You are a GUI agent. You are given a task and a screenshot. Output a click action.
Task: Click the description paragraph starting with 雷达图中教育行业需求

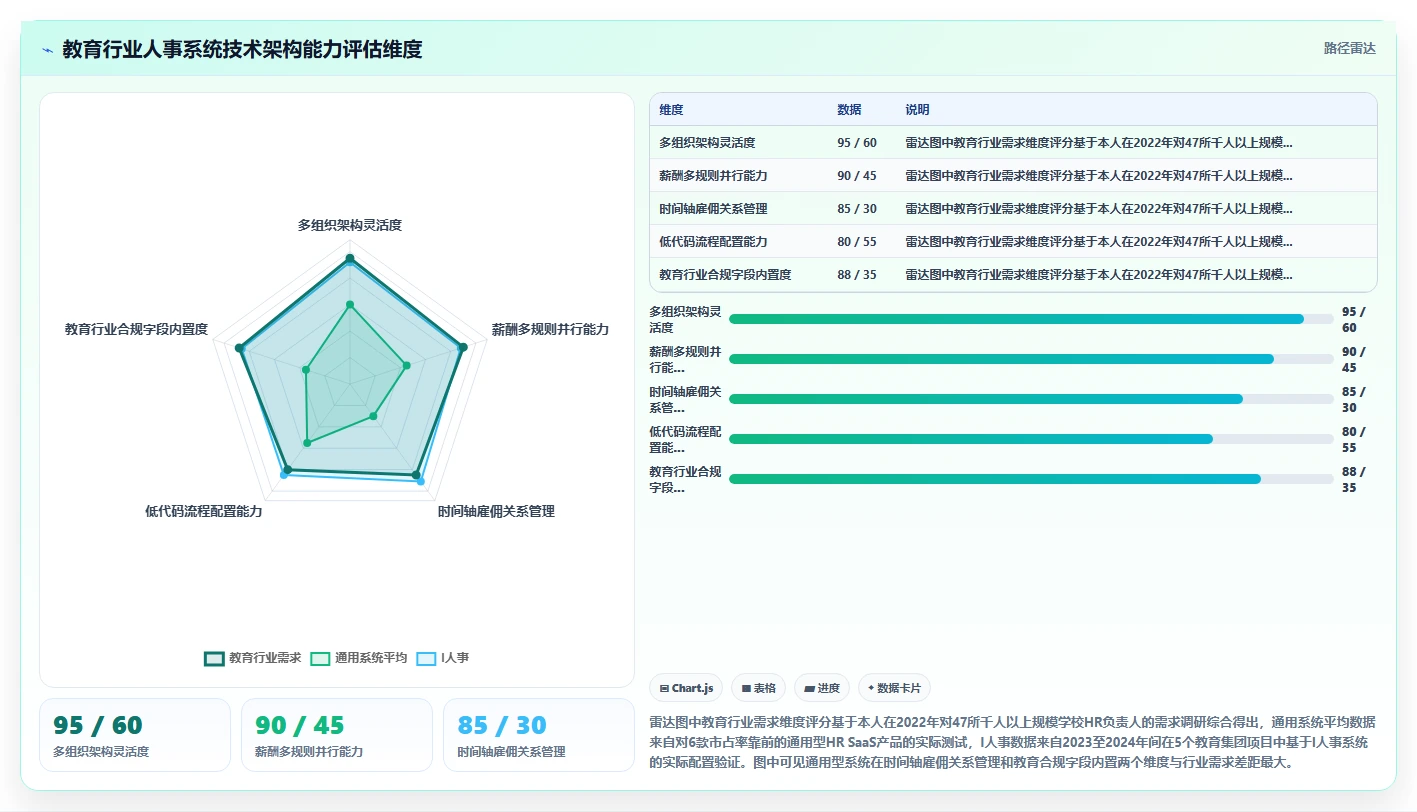coord(1012,742)
